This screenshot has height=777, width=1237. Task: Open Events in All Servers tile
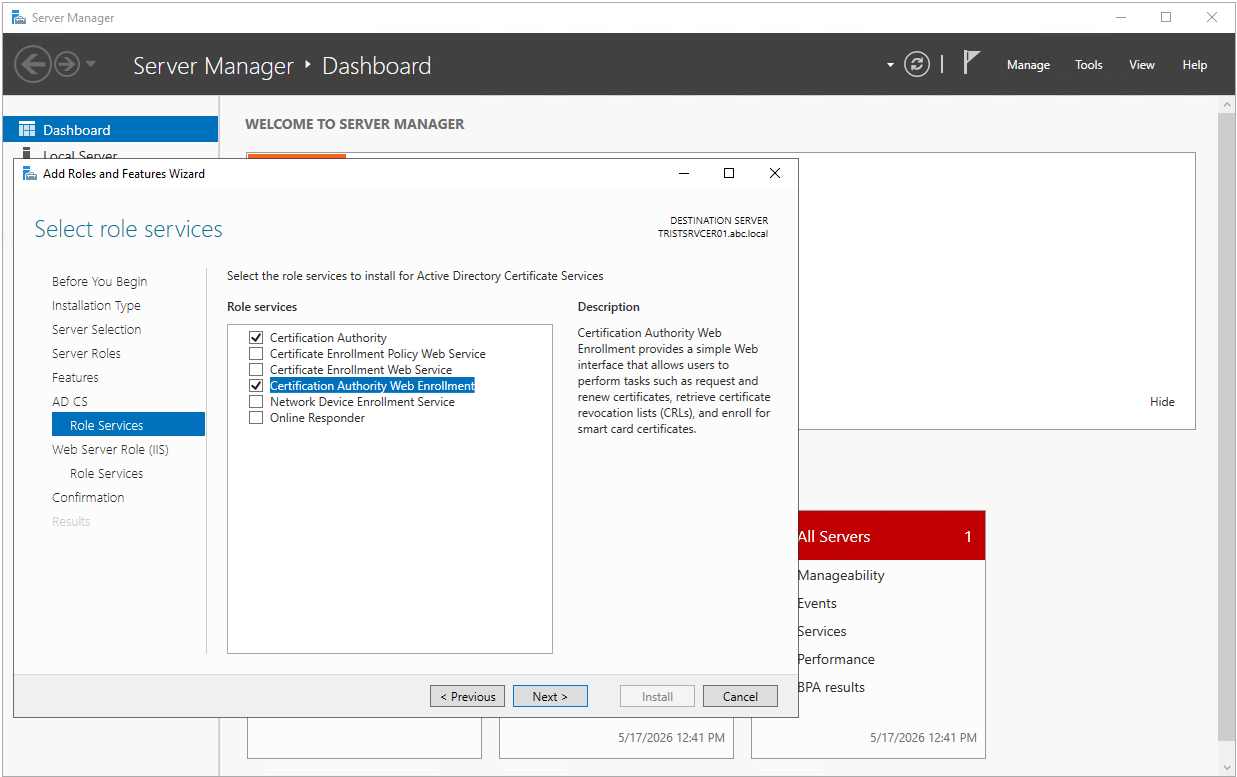click(817, 603)
